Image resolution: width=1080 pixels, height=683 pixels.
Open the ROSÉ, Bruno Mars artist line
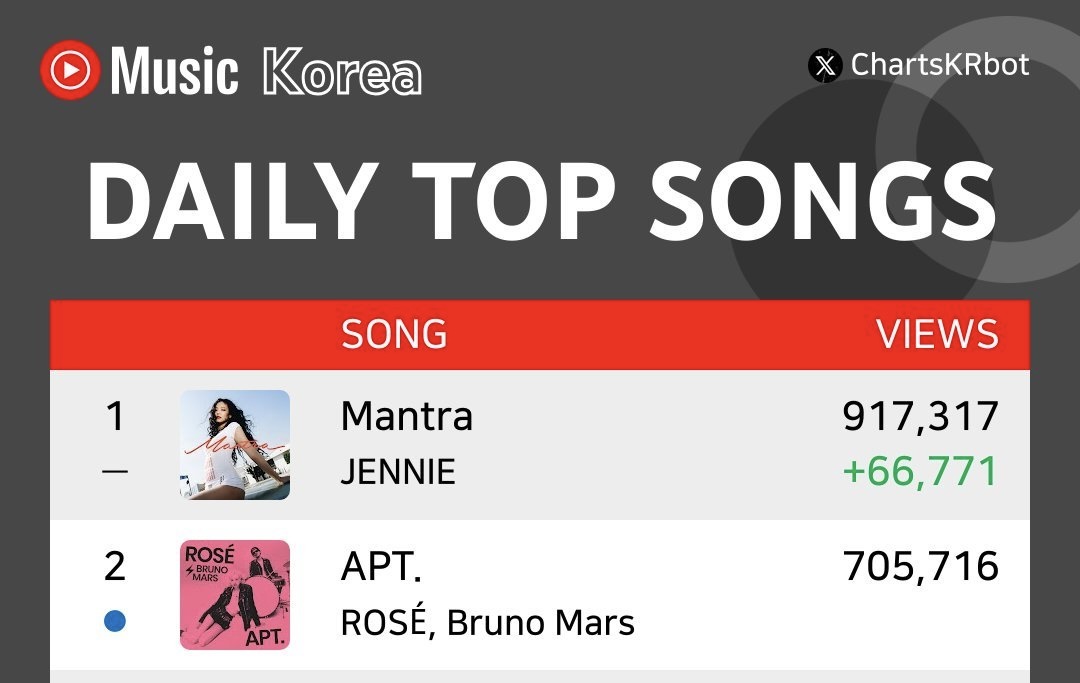pos(487,622)
